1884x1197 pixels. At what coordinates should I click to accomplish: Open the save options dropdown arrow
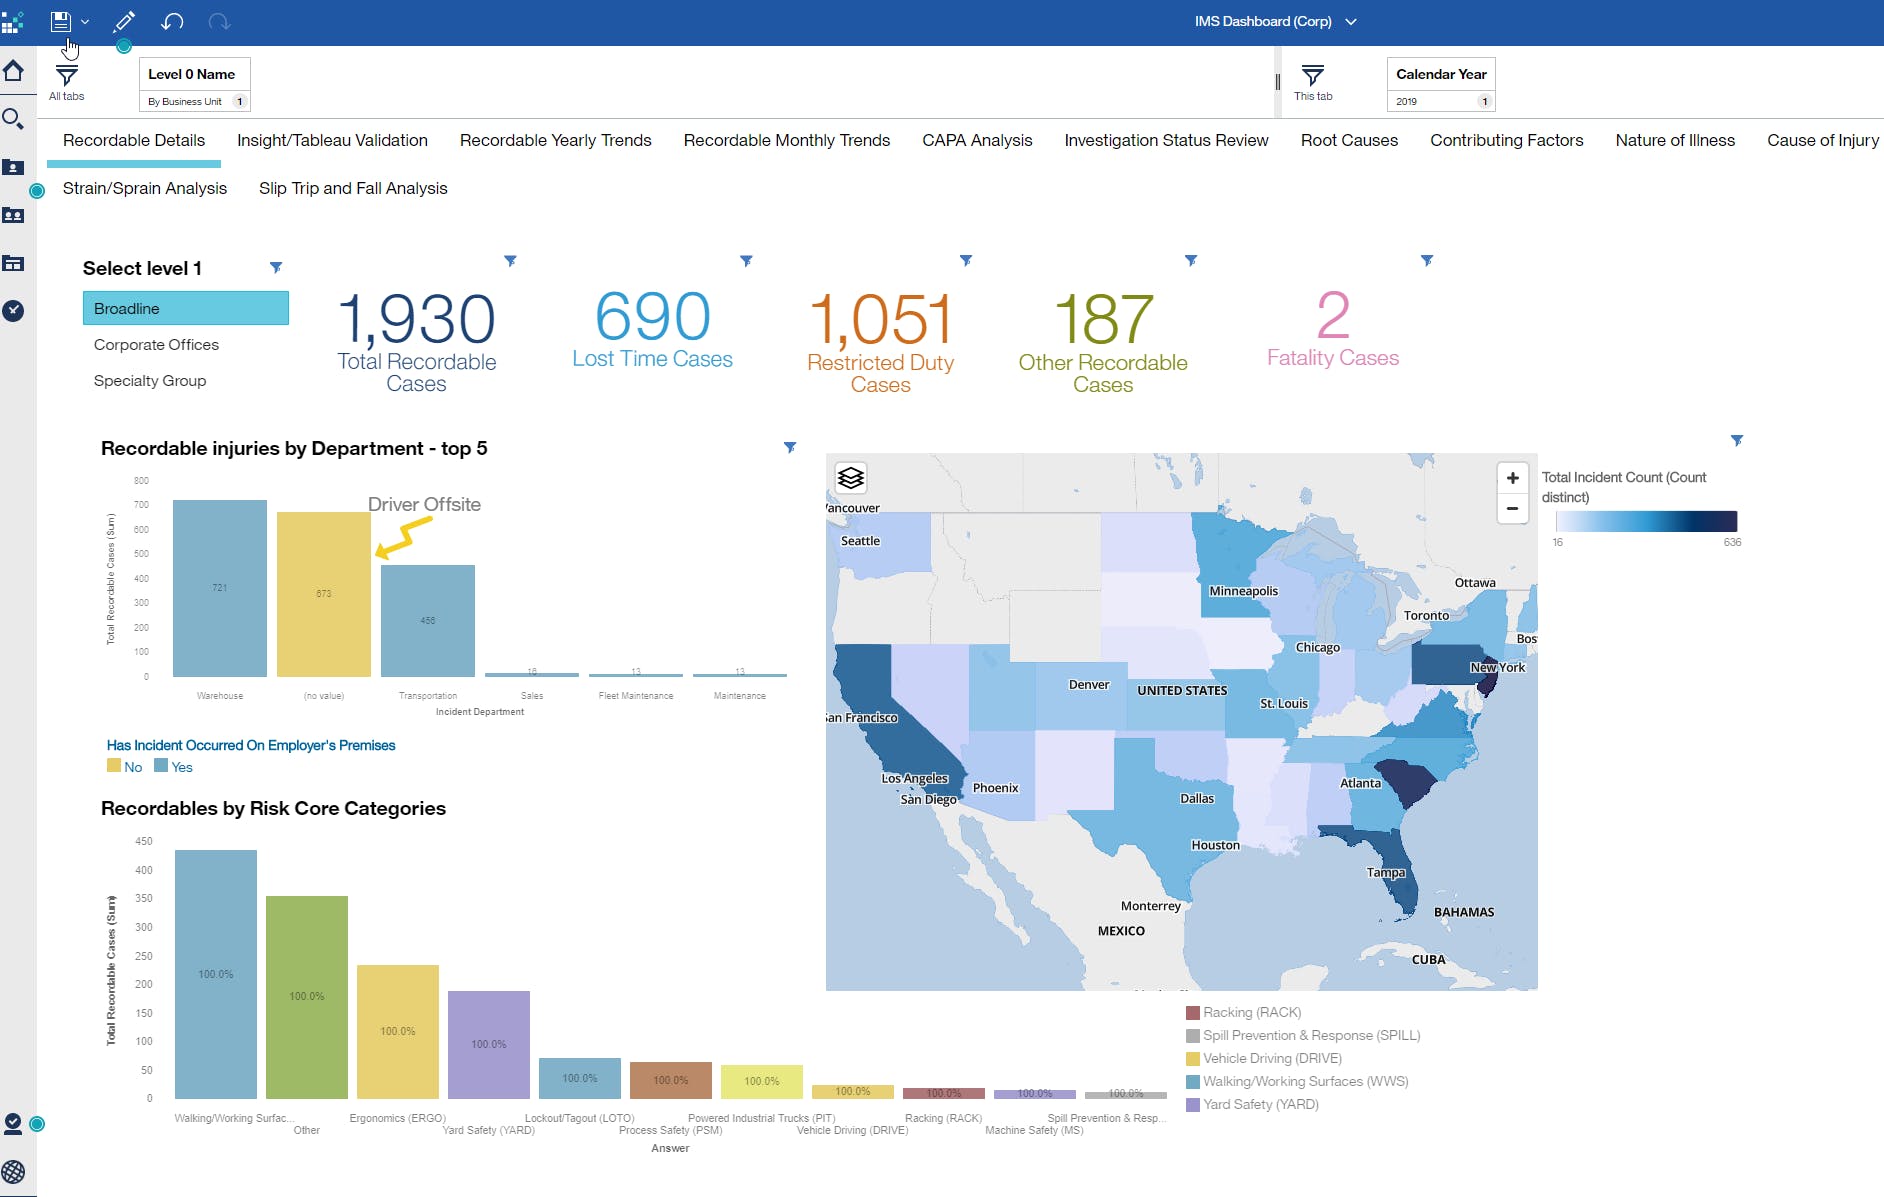pos(85,21)
